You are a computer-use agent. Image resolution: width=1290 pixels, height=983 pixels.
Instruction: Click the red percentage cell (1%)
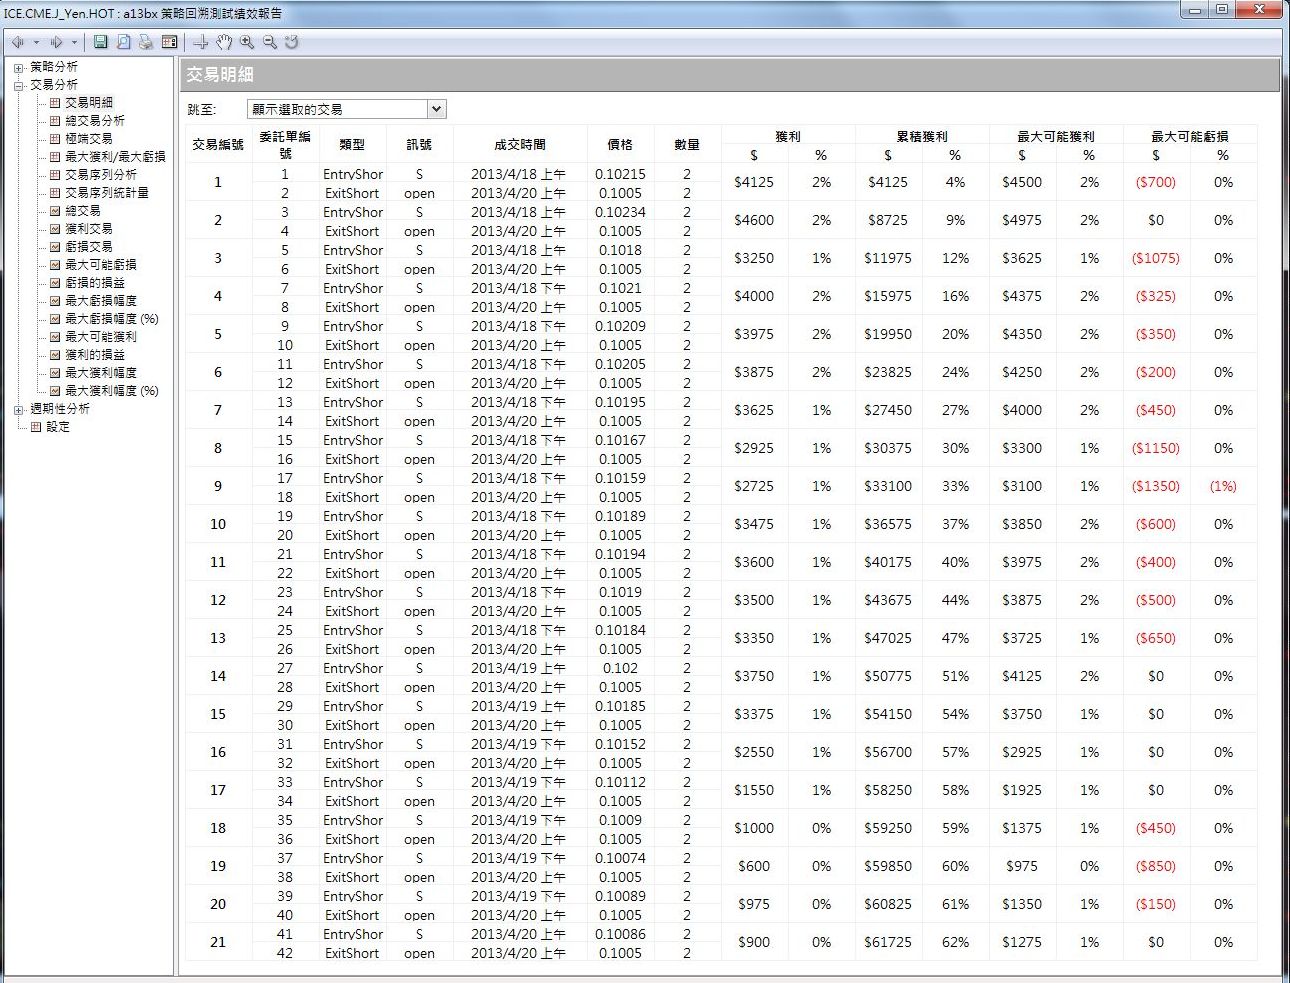click(x=1223, y=486)
